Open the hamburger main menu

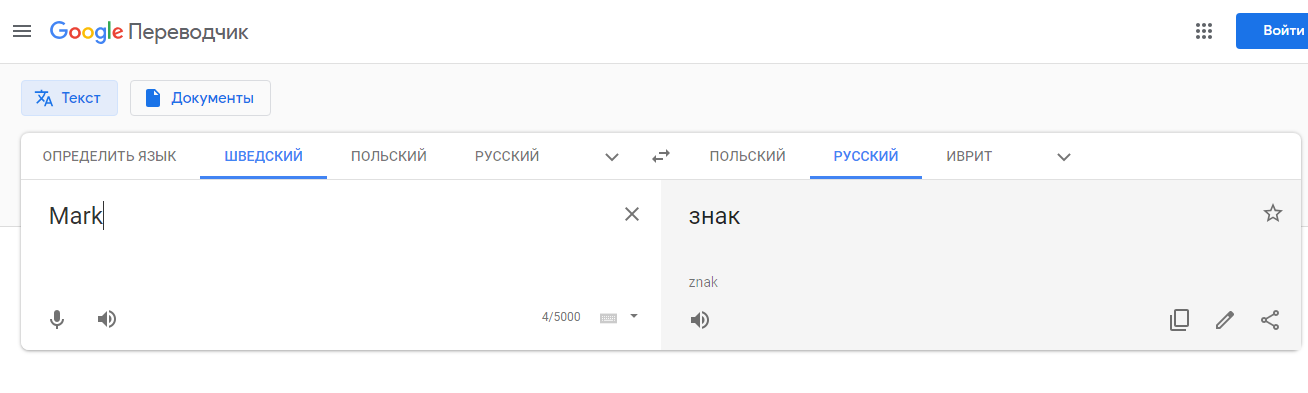[22, 31]
